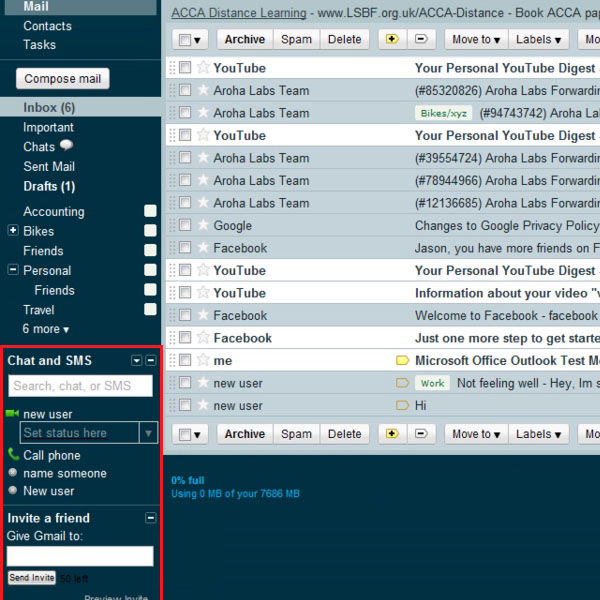Expand the '6 more' labels list

point(46,329)
